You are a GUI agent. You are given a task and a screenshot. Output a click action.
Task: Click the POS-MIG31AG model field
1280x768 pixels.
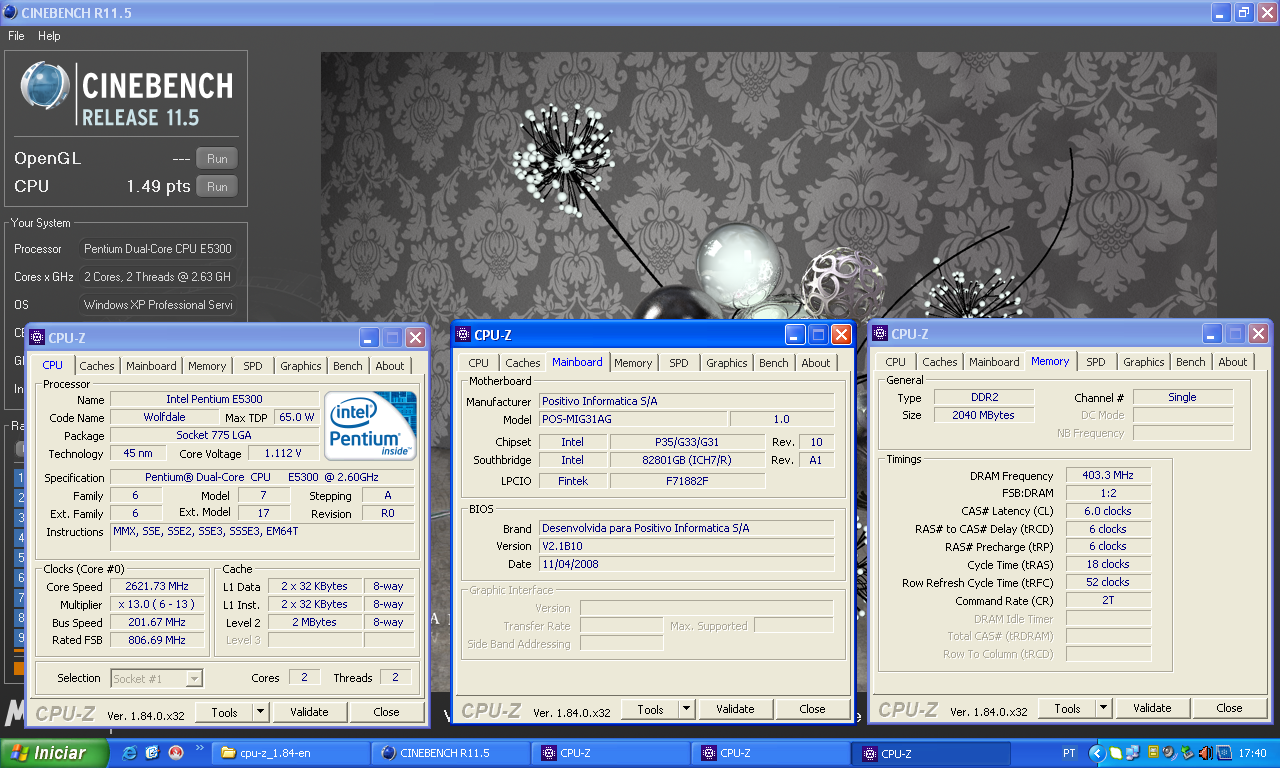(632, 419)
